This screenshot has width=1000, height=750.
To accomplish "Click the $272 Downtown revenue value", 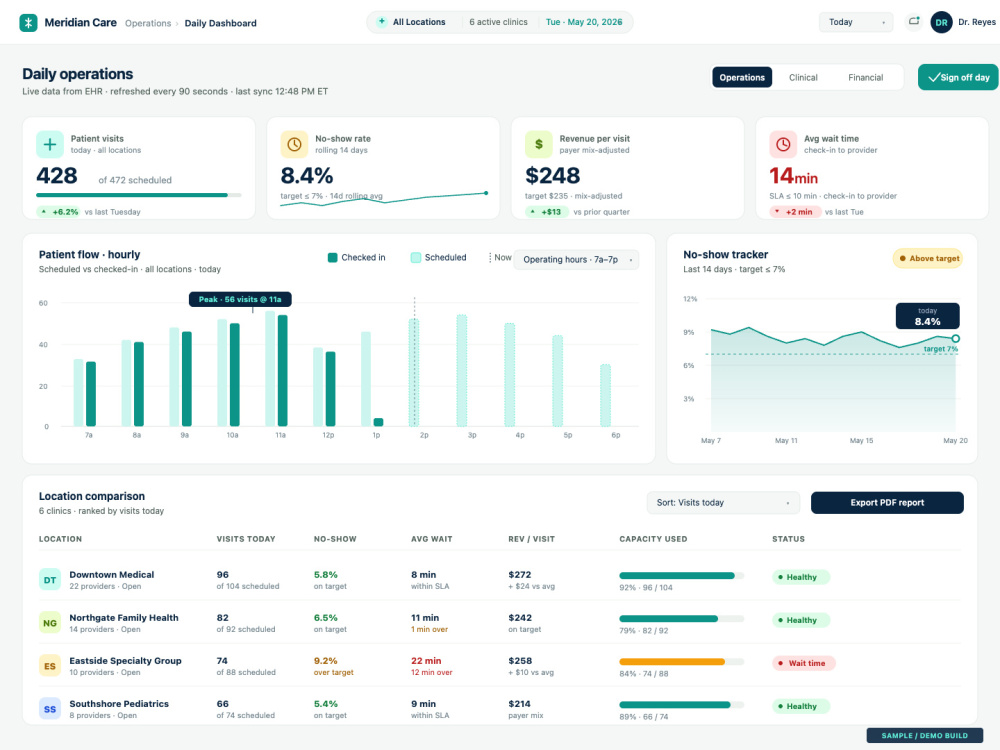I will [x=520, y=575].
